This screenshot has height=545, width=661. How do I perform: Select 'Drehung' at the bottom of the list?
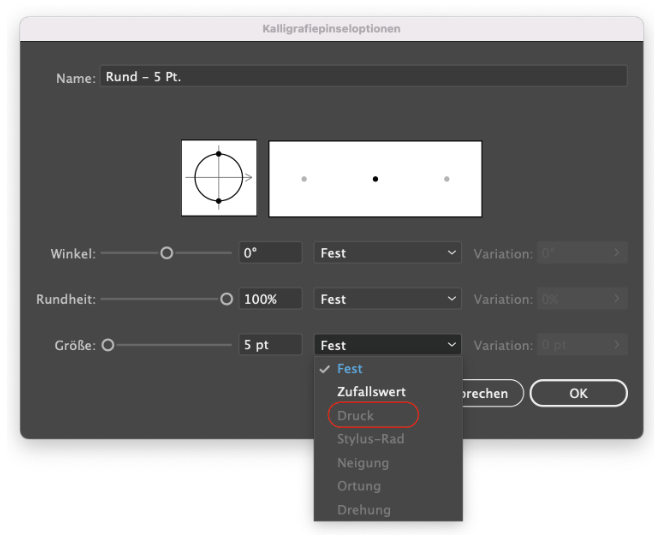click(x=363, y=510)
